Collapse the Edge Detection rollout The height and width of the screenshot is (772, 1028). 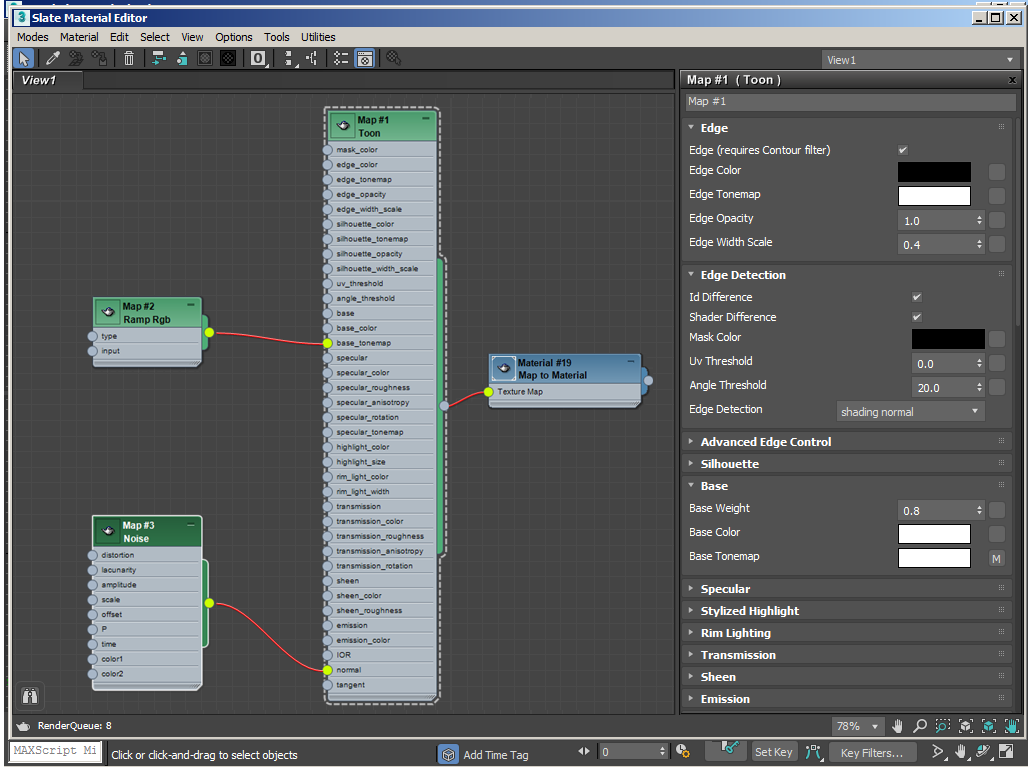[x=743, y=275]
